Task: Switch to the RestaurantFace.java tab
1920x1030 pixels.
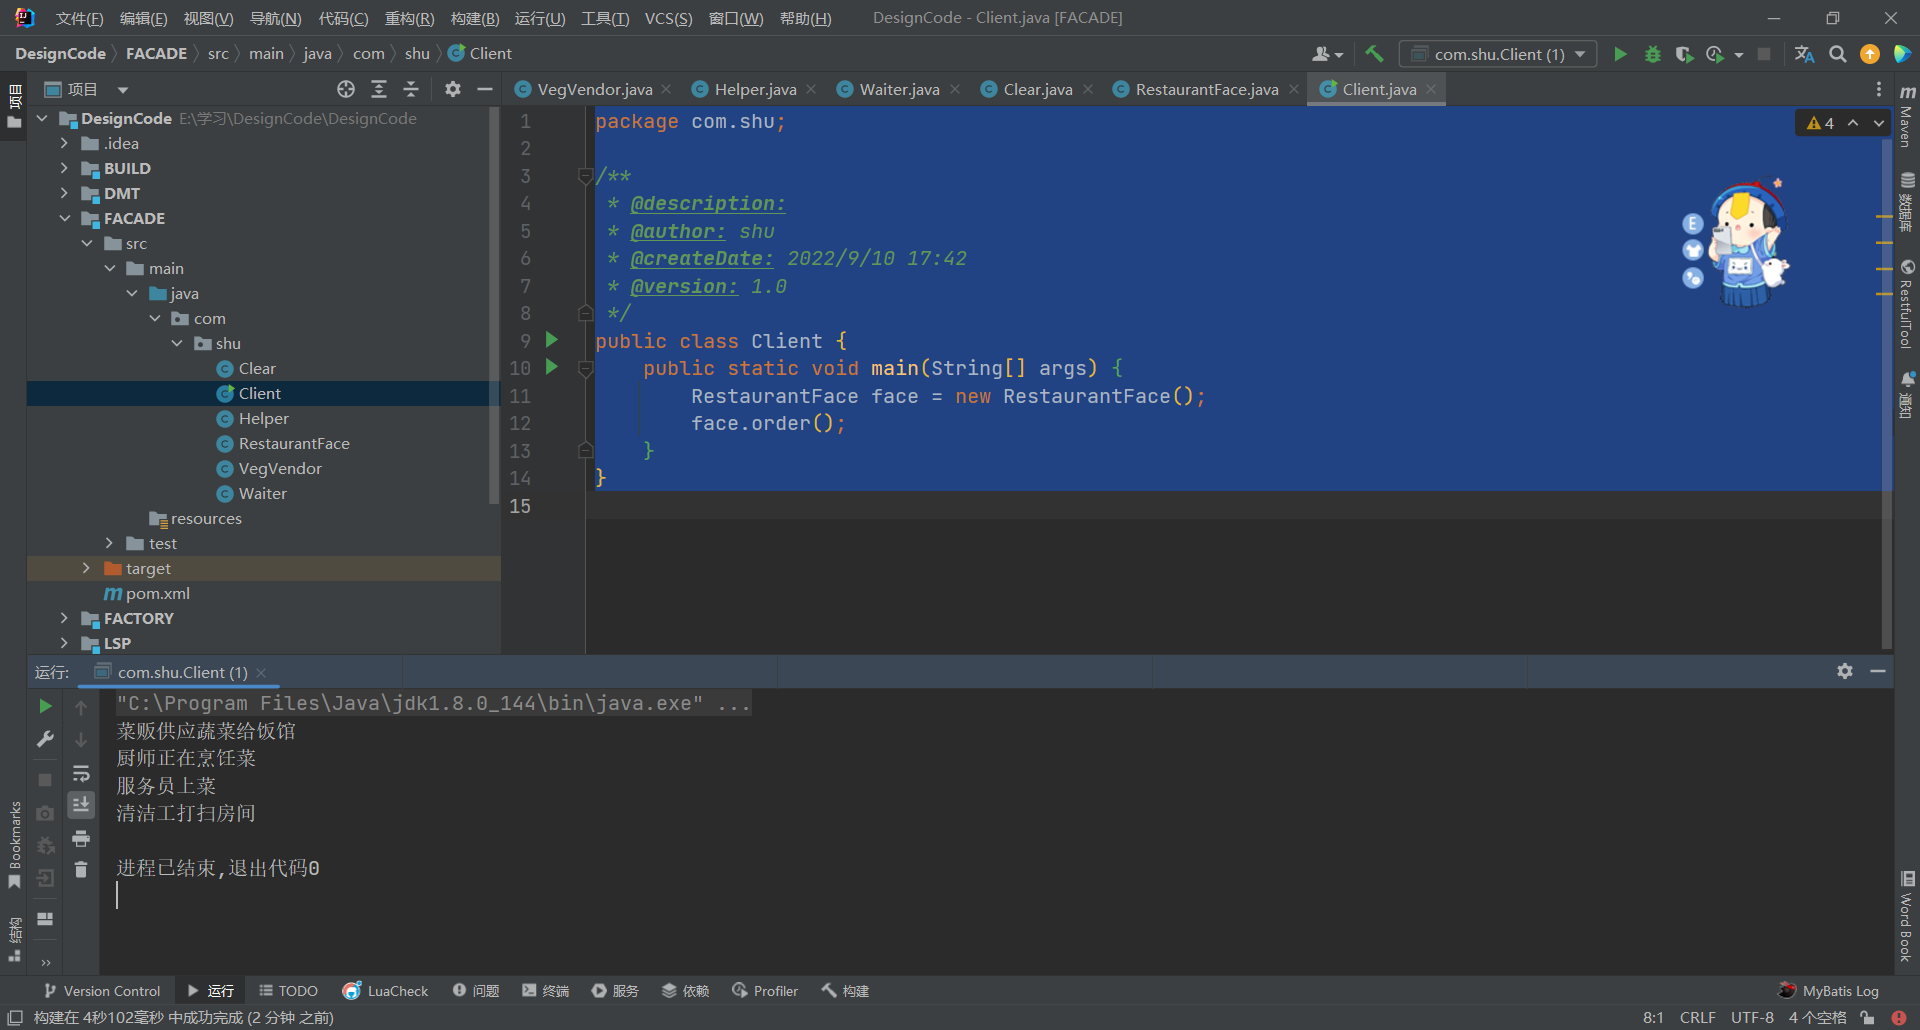Action: coord(1206,89)
